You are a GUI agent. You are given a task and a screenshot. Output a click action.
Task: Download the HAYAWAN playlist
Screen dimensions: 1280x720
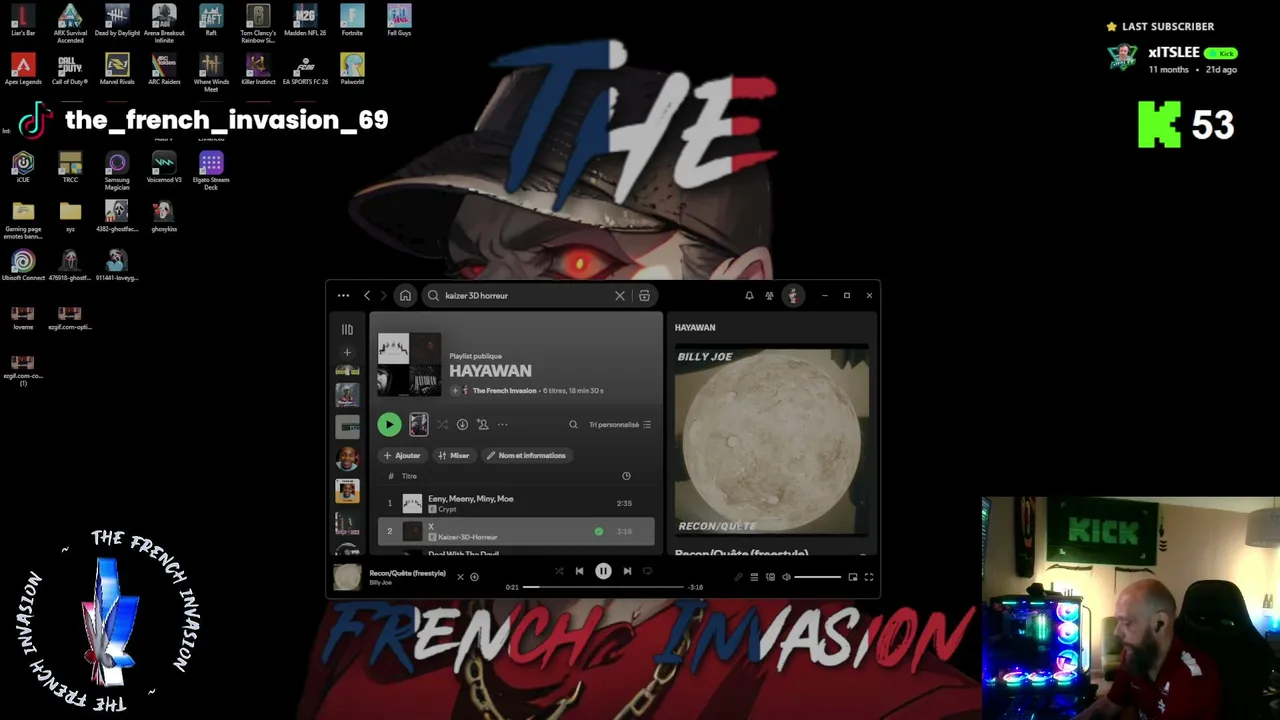(x=462, y=424)
